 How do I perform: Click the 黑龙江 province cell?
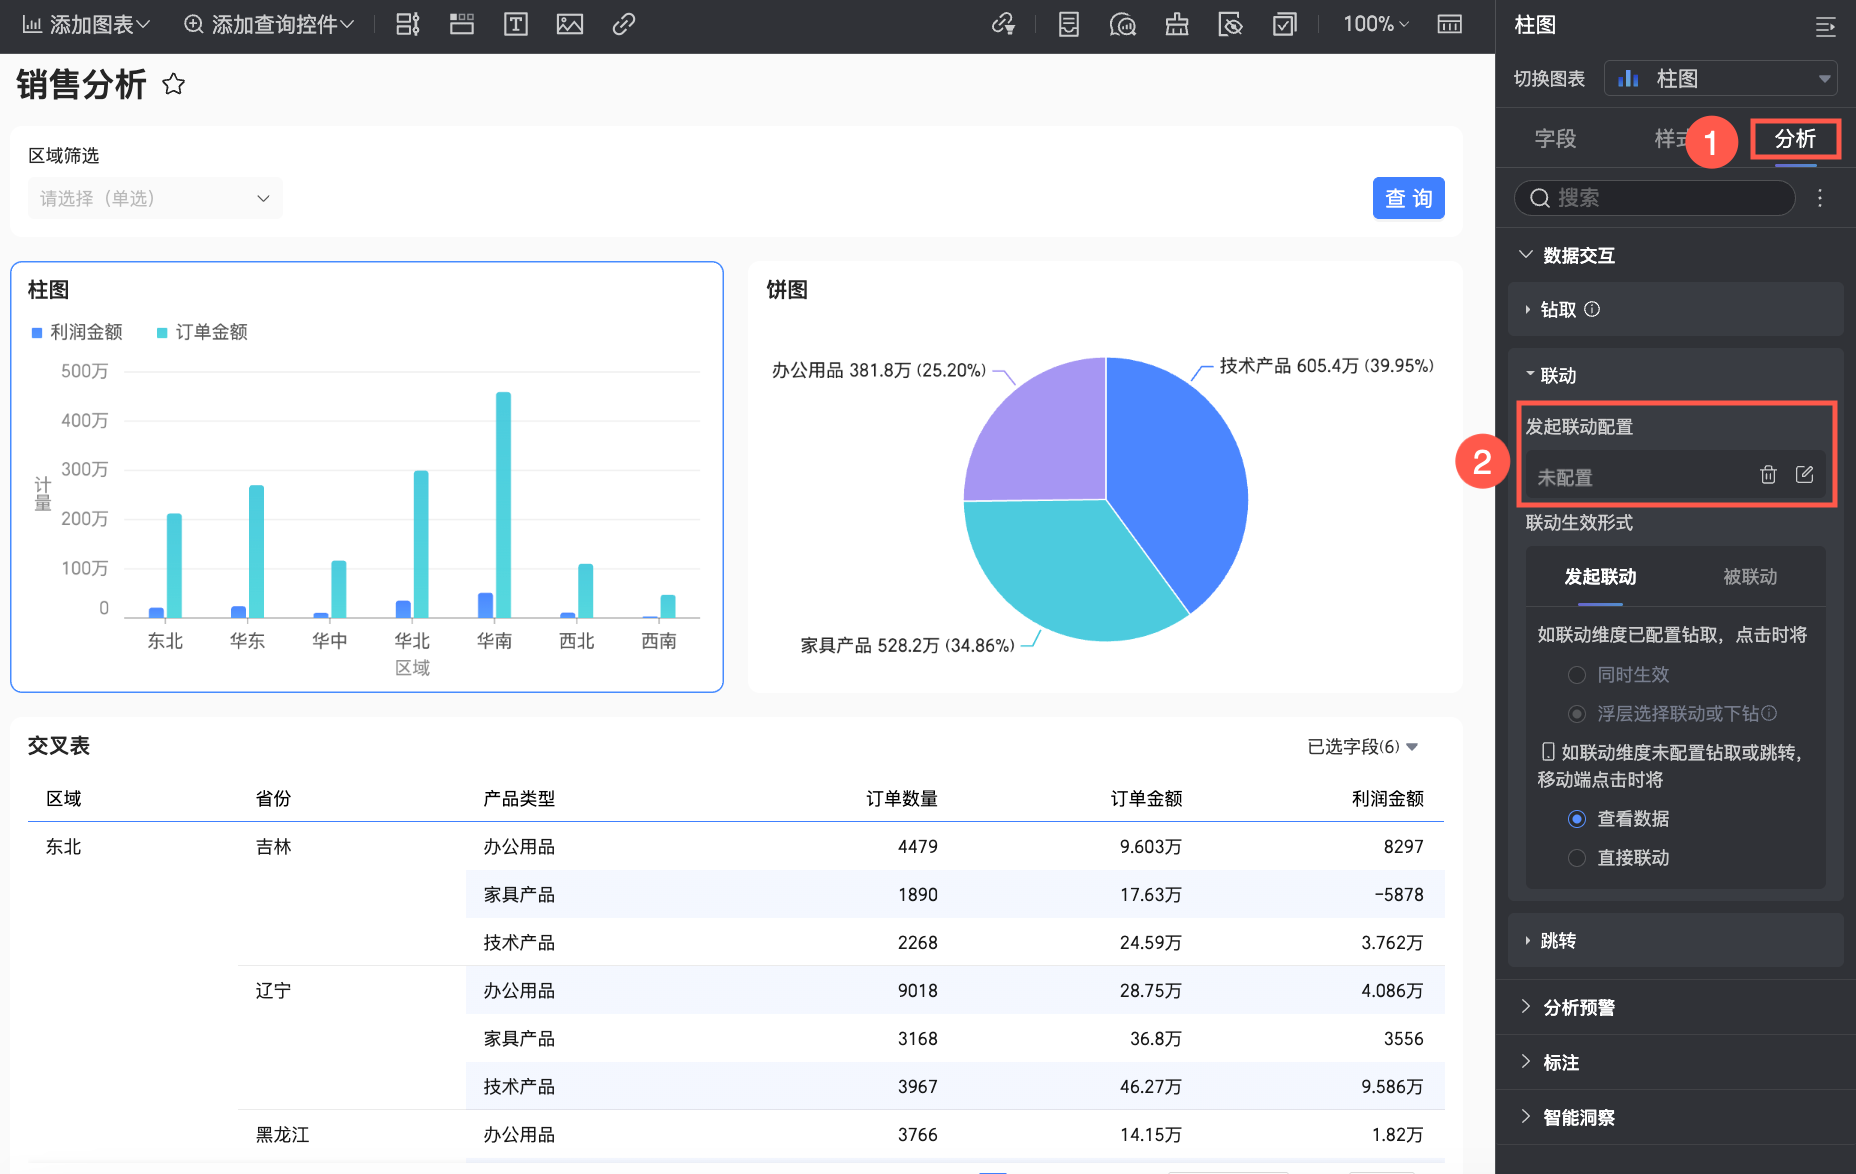[x=282, y=1134]
